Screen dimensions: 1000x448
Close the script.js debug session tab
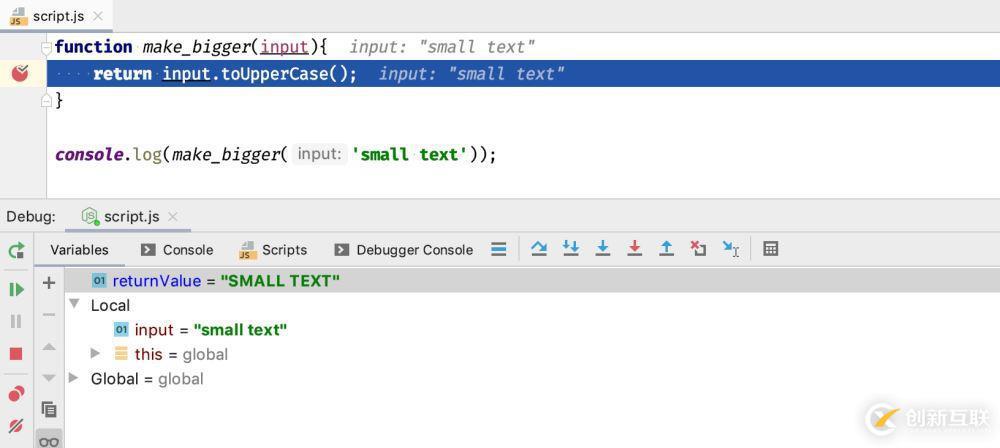(172, 217)
